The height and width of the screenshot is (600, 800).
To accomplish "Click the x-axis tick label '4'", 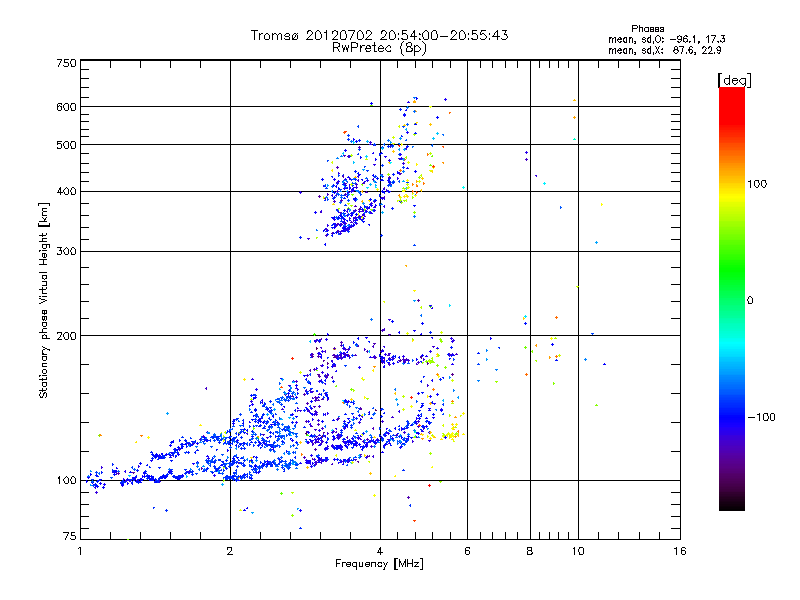I will 380,551.
